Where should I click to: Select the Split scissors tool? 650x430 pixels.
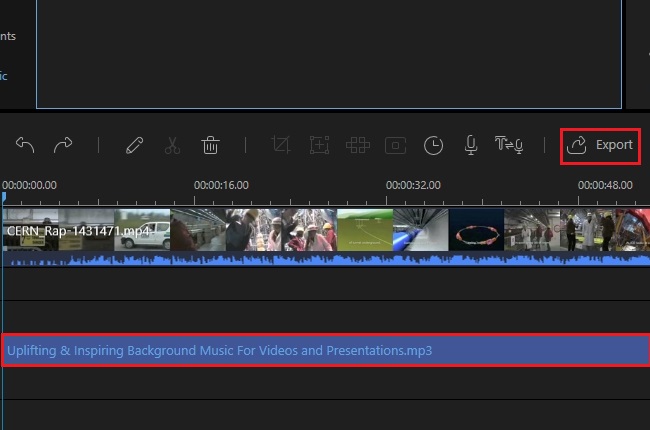172,145
